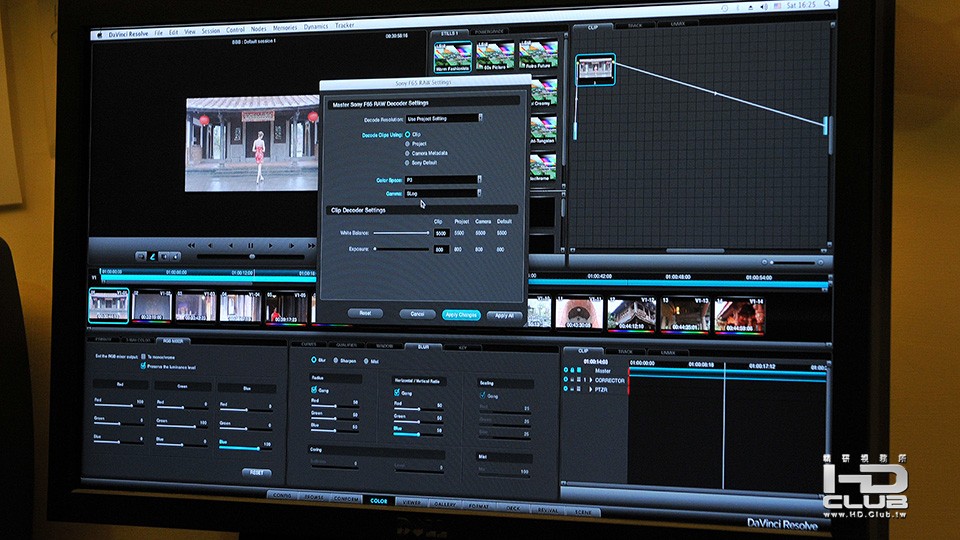Expand the CORRECTOR track in keyframe panel
The height and width of the screenshot is (540, 960).
pos(591,380)
